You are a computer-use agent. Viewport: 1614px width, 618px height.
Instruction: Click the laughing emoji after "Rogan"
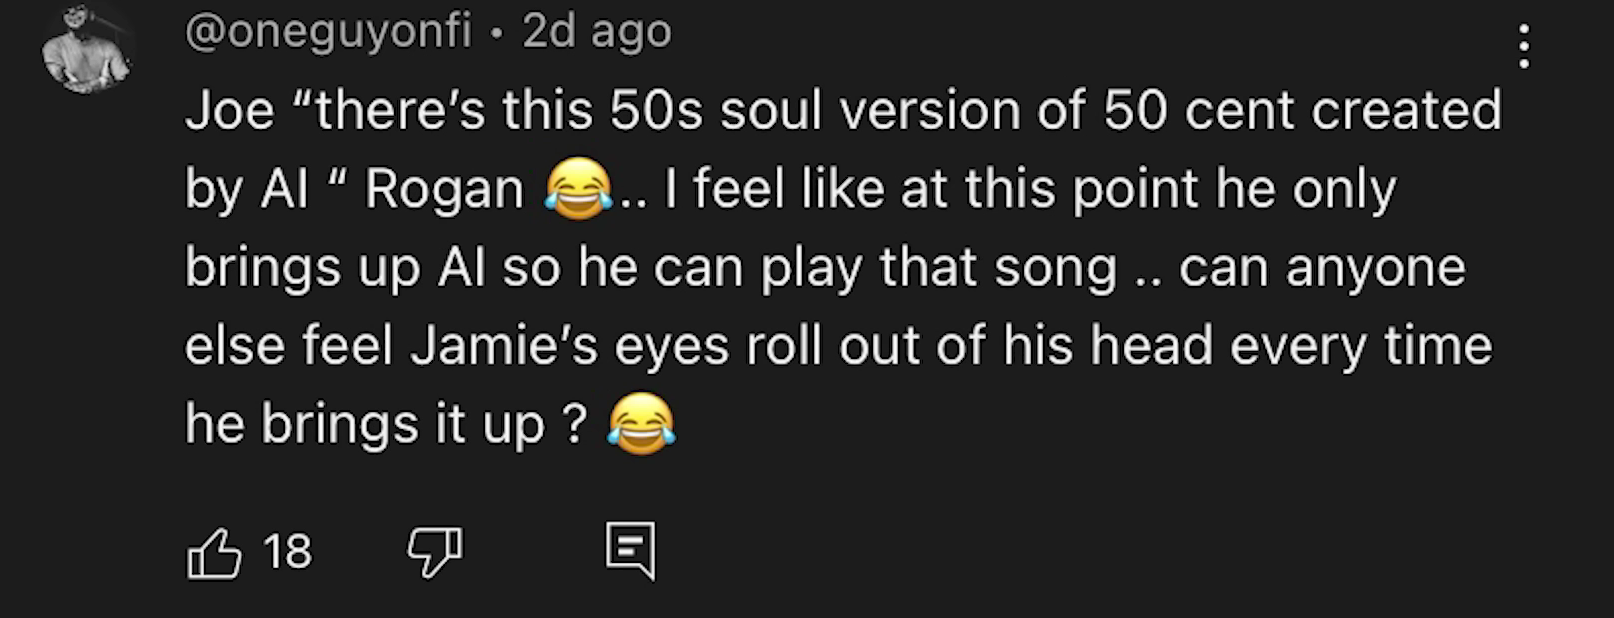[x=579, y=190]
